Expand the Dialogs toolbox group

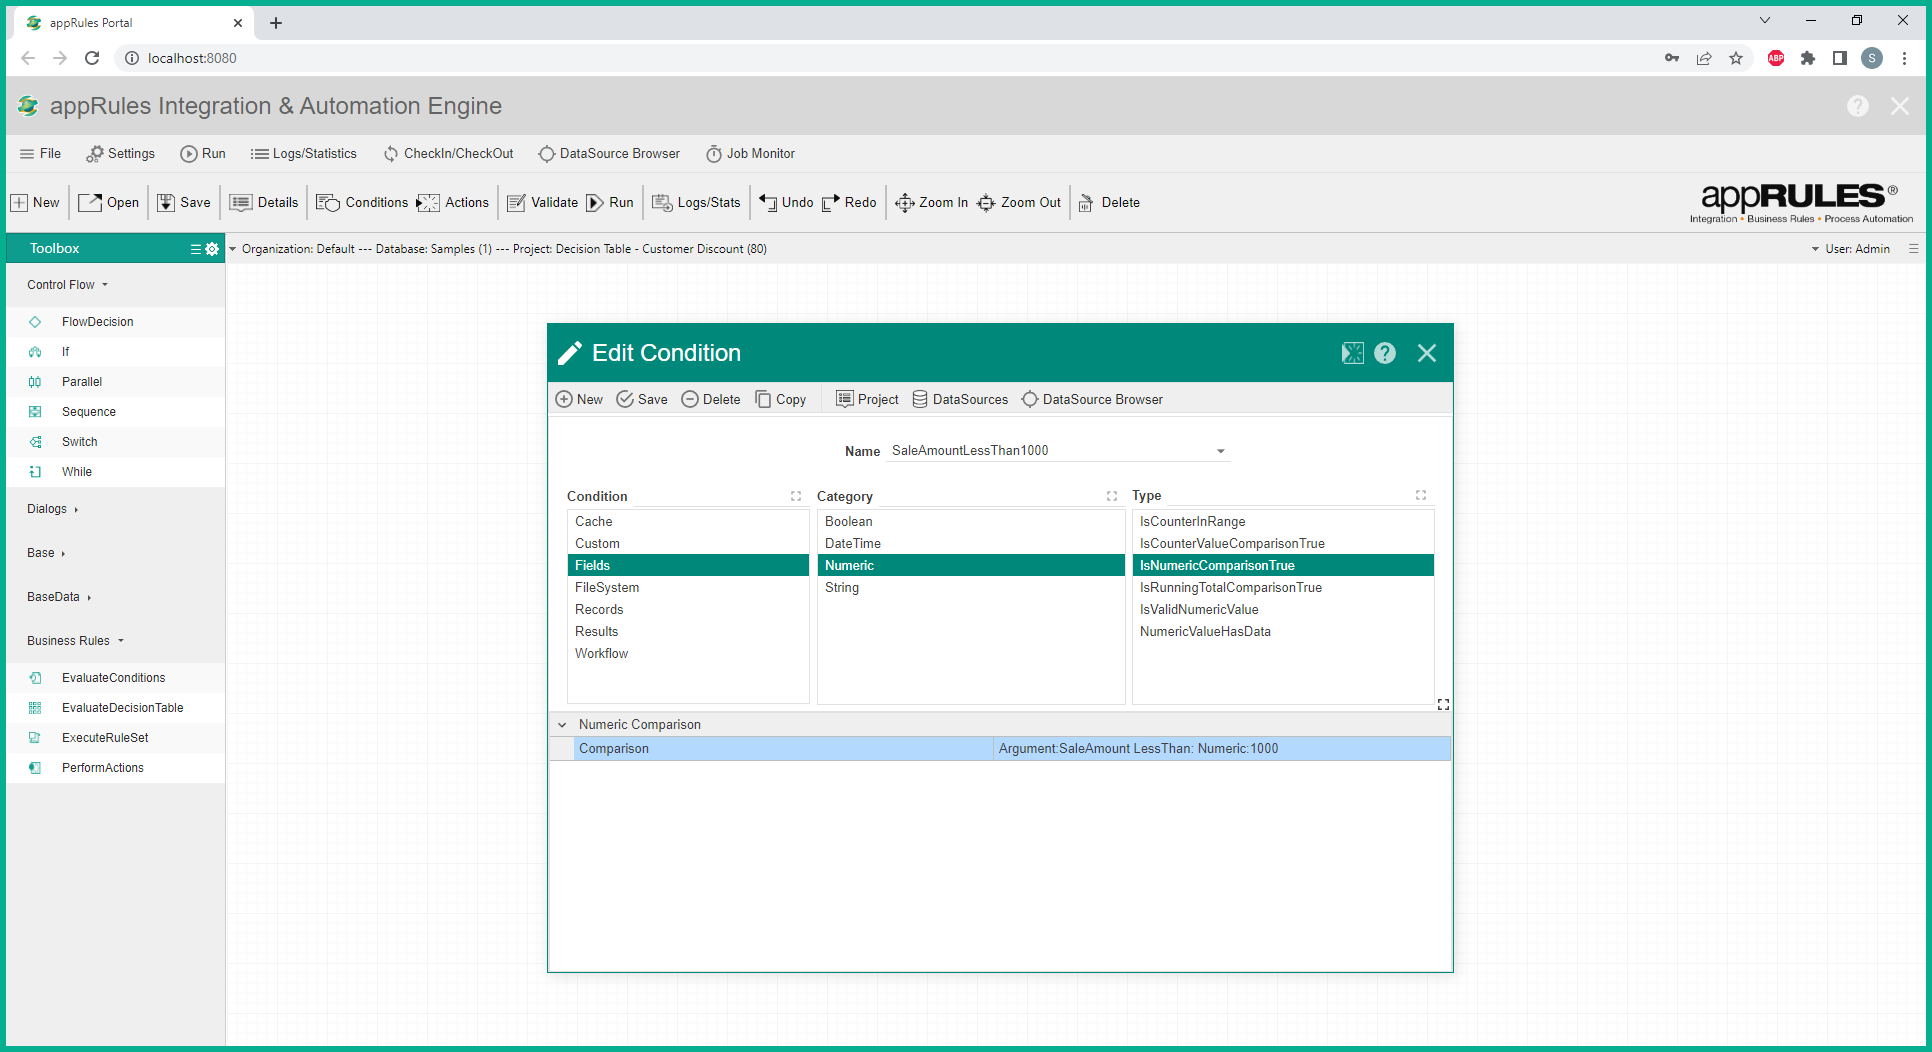pyautogui.click(x=52, y=509)
